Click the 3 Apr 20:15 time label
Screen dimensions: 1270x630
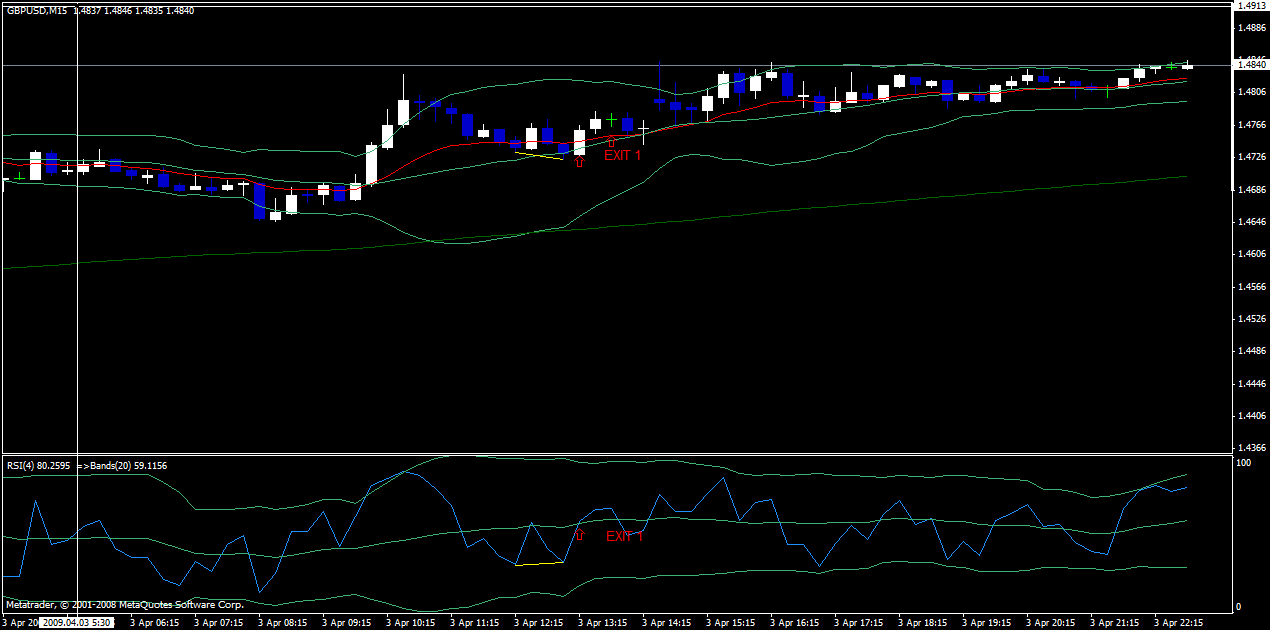click(x=1051, y=622)
